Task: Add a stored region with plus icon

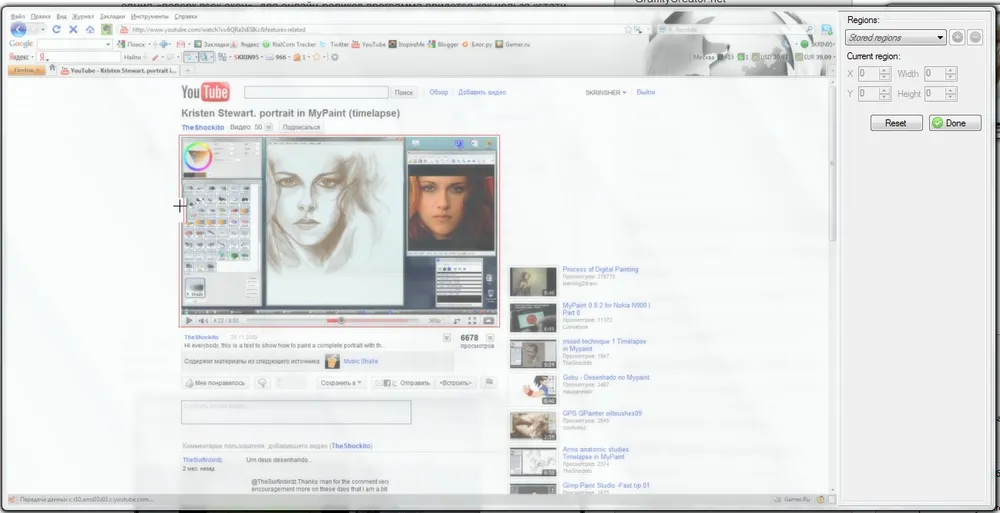Action: 958,37
